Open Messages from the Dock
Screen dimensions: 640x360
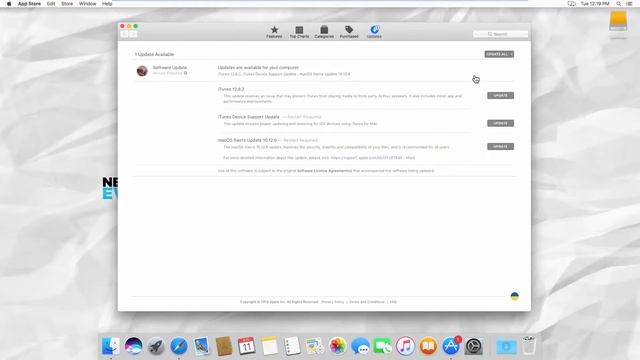[360, 346]
